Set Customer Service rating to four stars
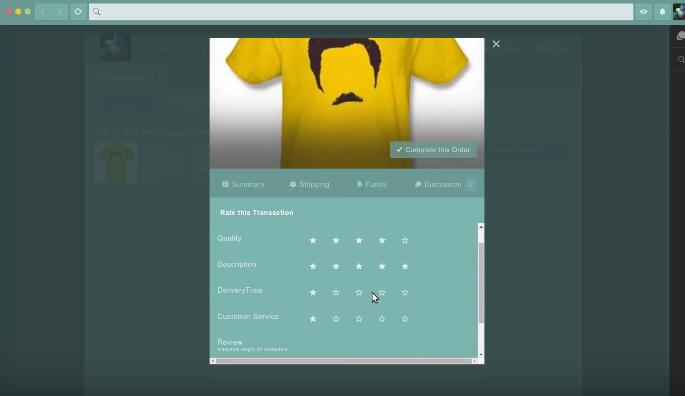The width and height of the screenshot is (685, 396). [x=382, y=319]
